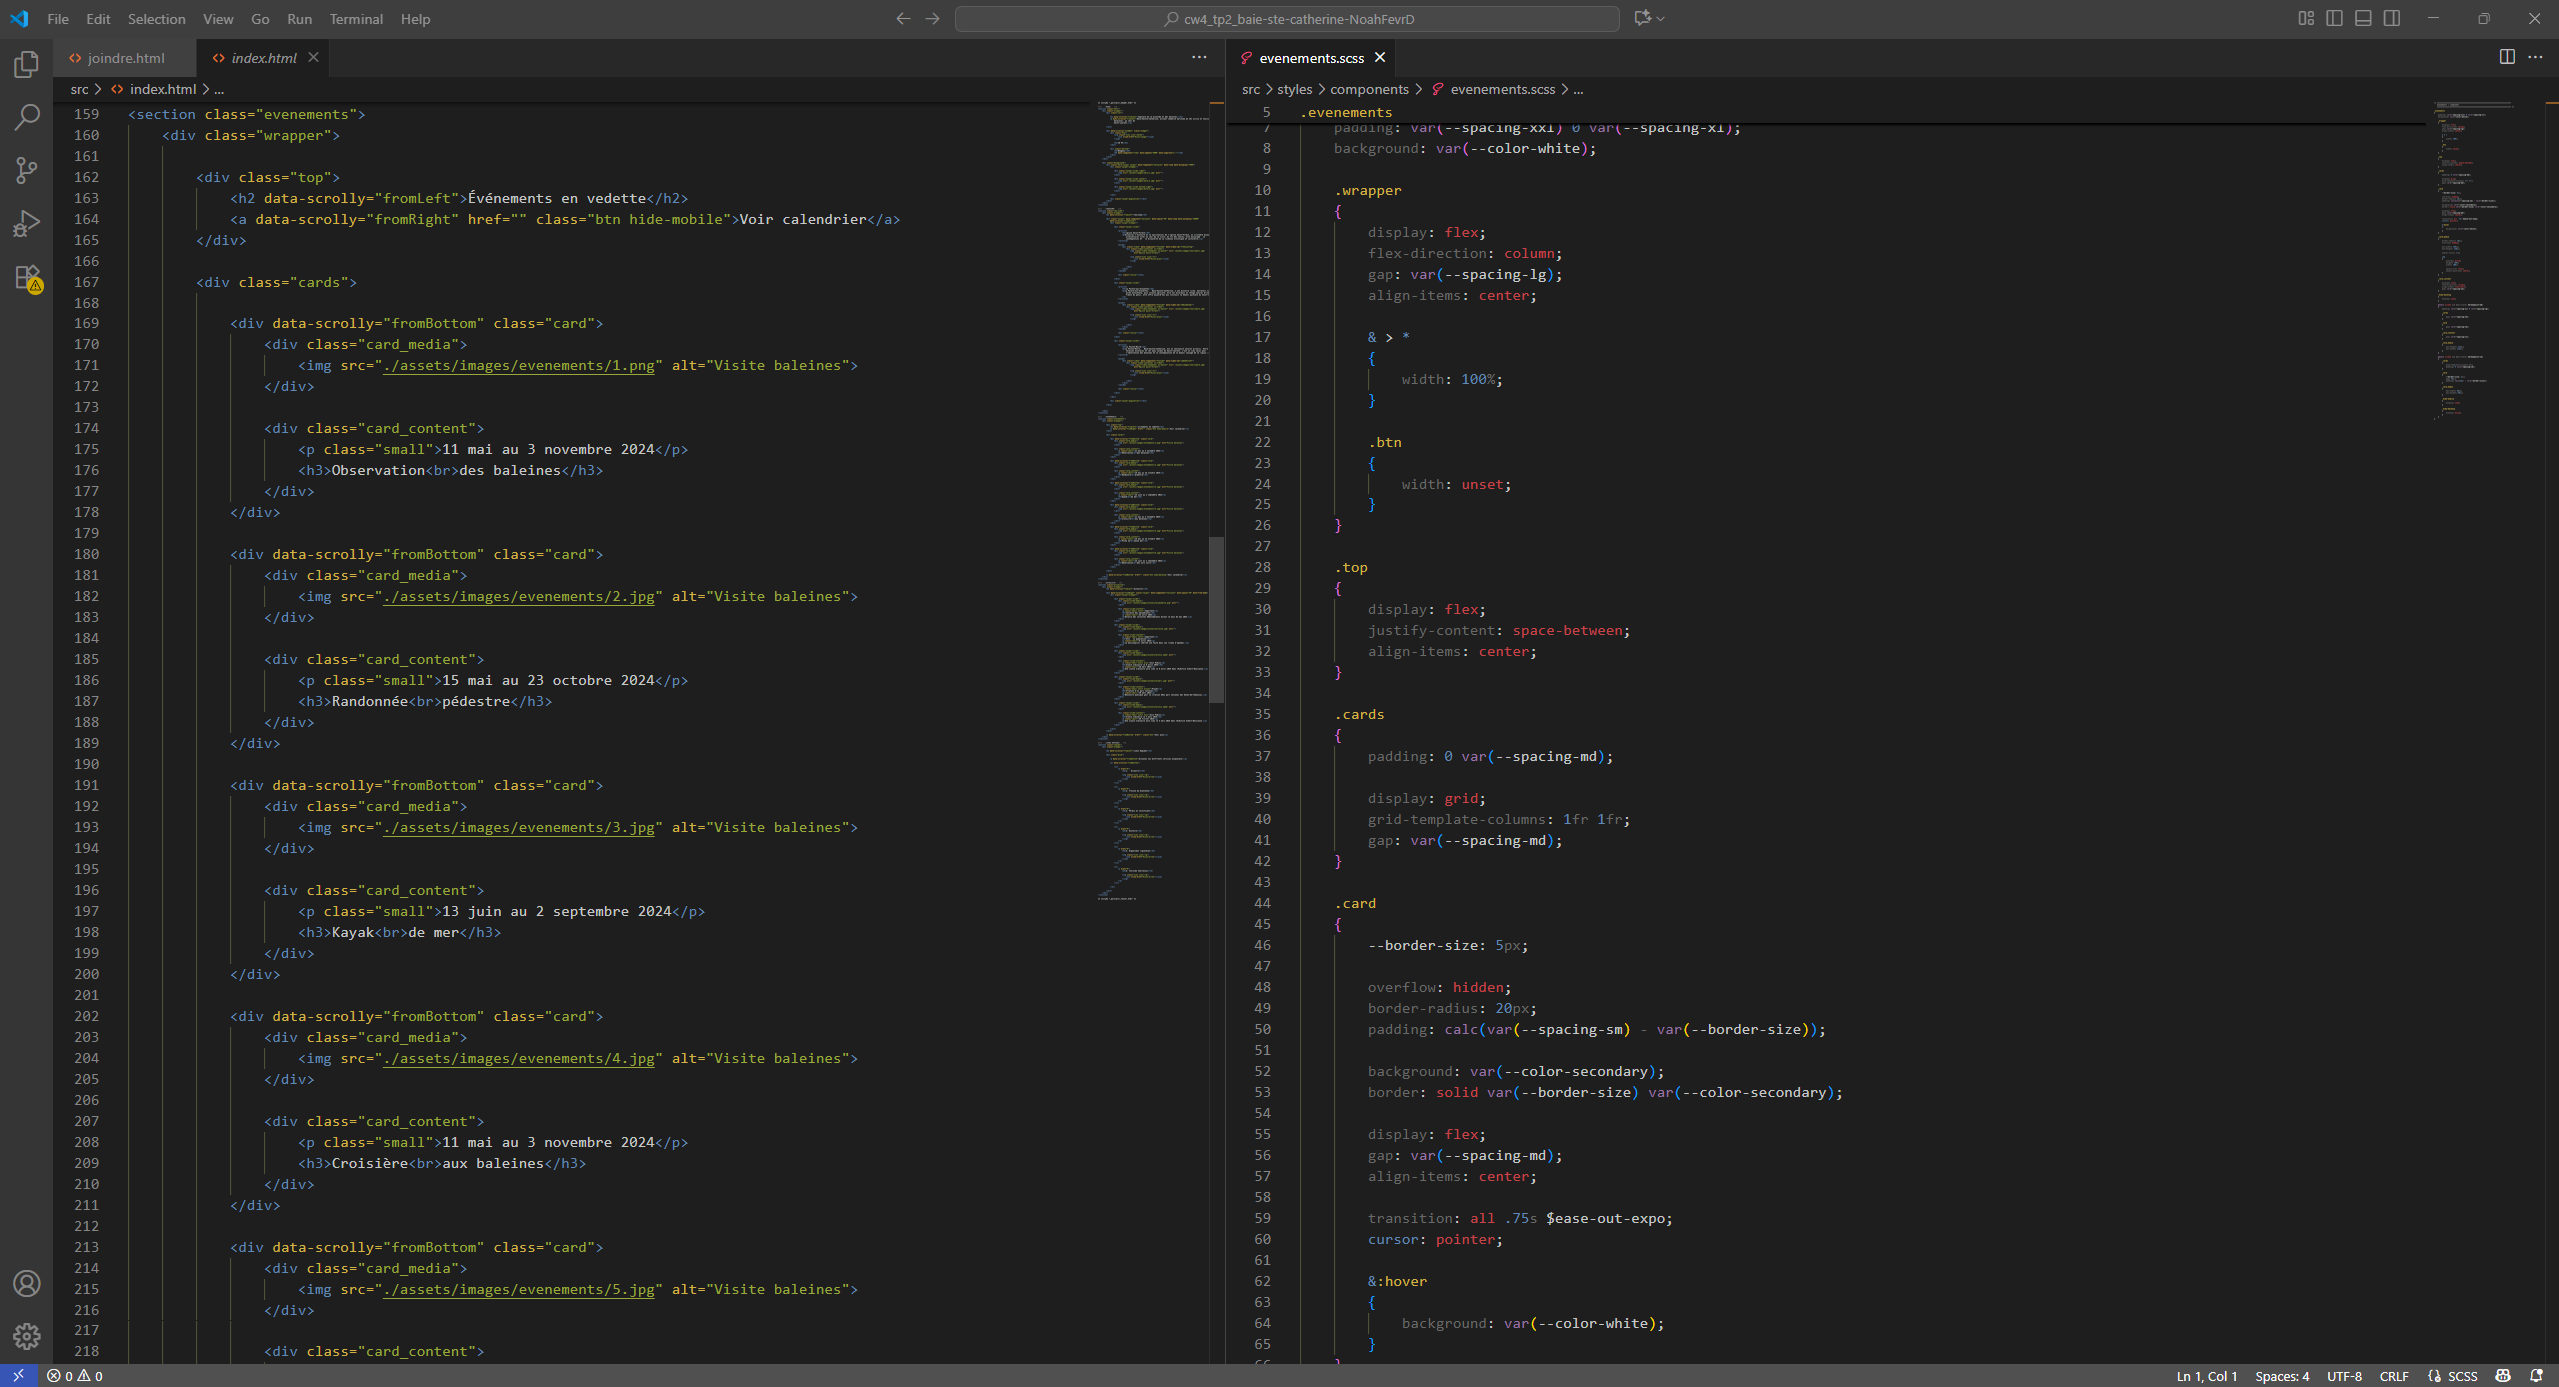Toggle the secondary sidebar layout button
The width and height of the screenshot is (2559, 1387).
[2392, 18]
